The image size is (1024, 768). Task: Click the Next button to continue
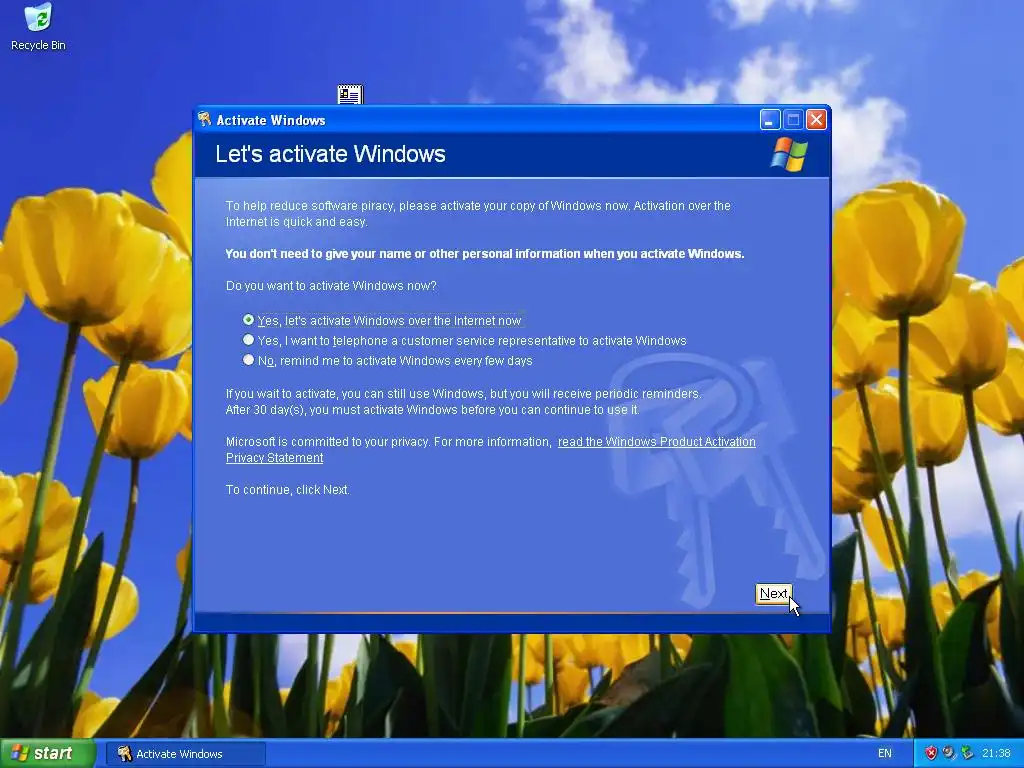(773, 594)
